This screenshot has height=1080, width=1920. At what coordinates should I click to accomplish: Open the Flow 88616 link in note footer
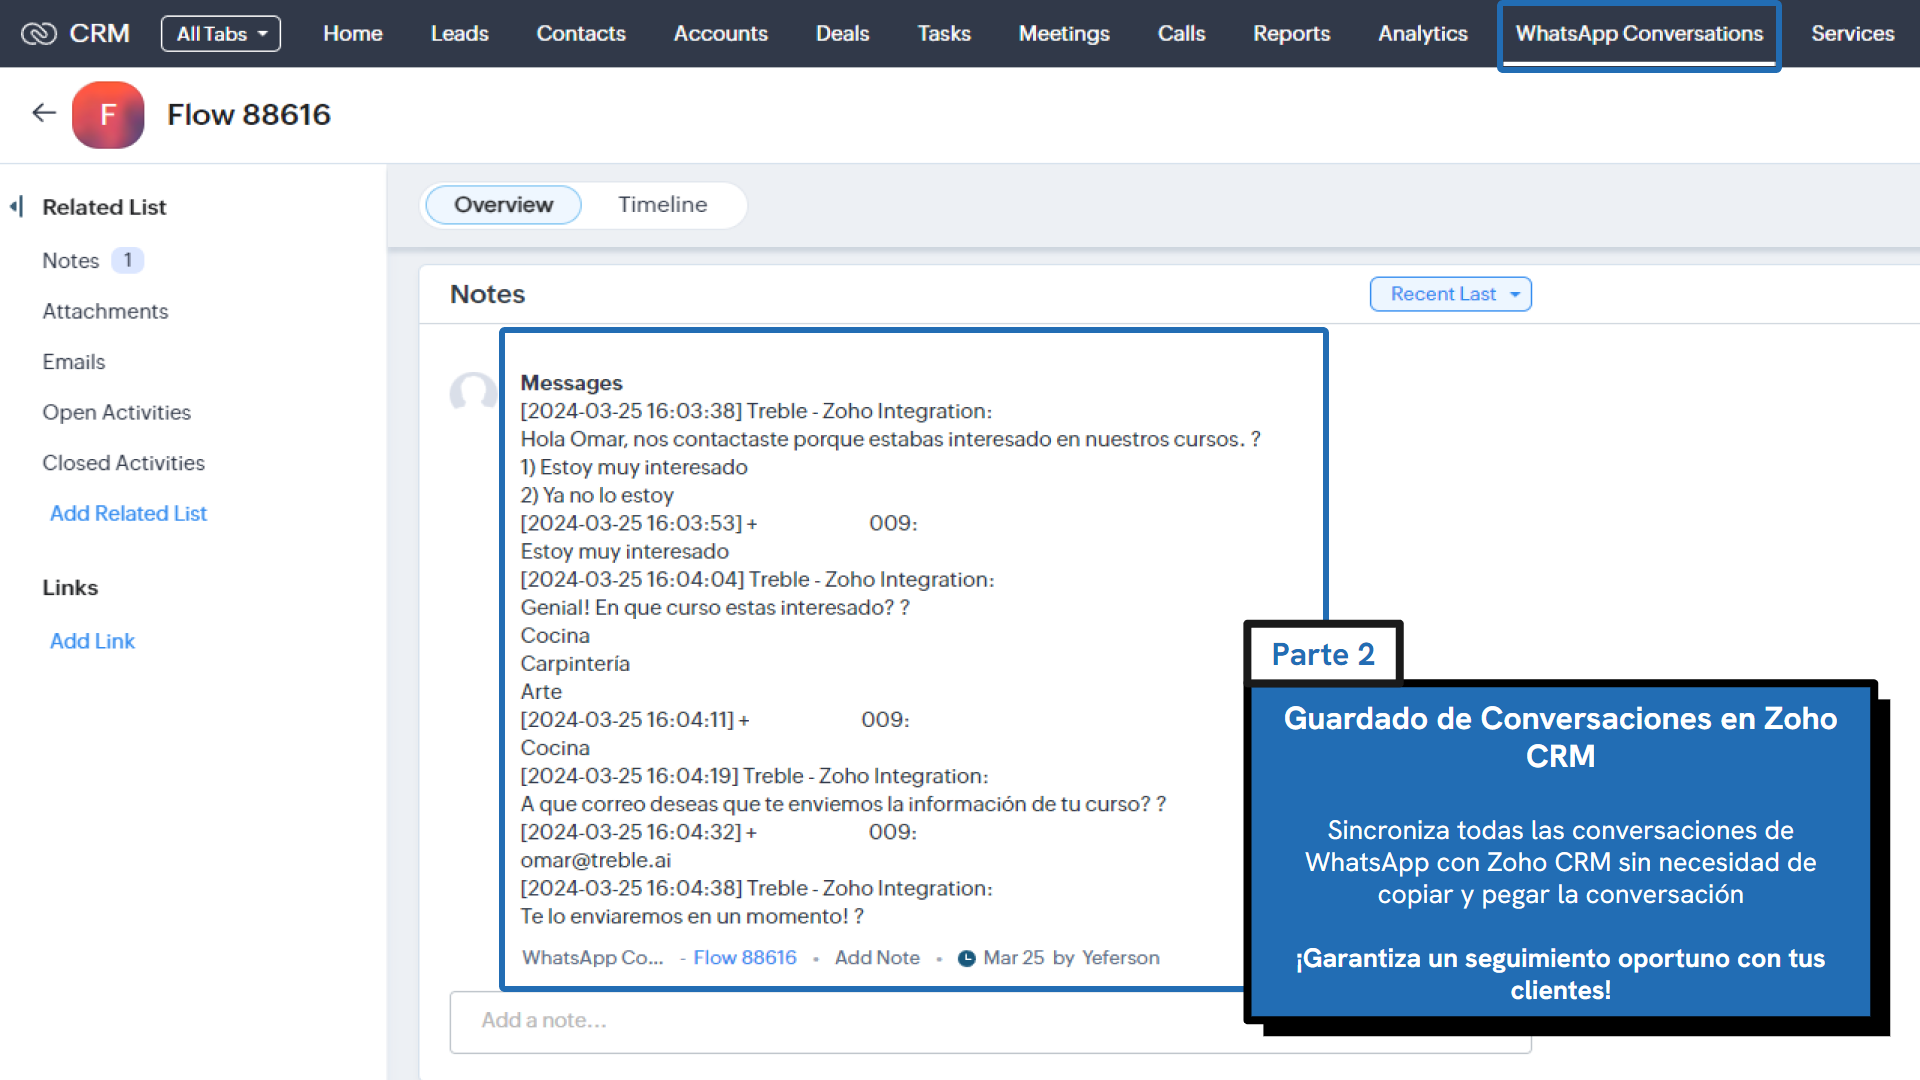(744, 958)
